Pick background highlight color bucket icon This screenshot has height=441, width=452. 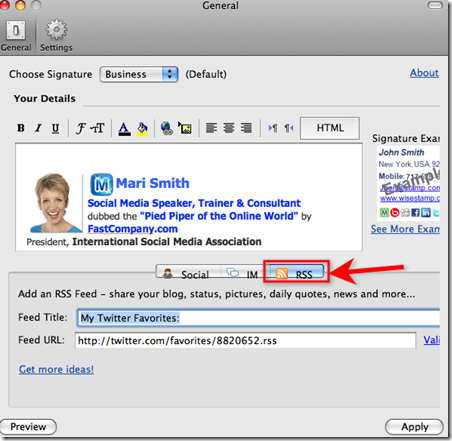pyautogui.click(x=142, y=129)
